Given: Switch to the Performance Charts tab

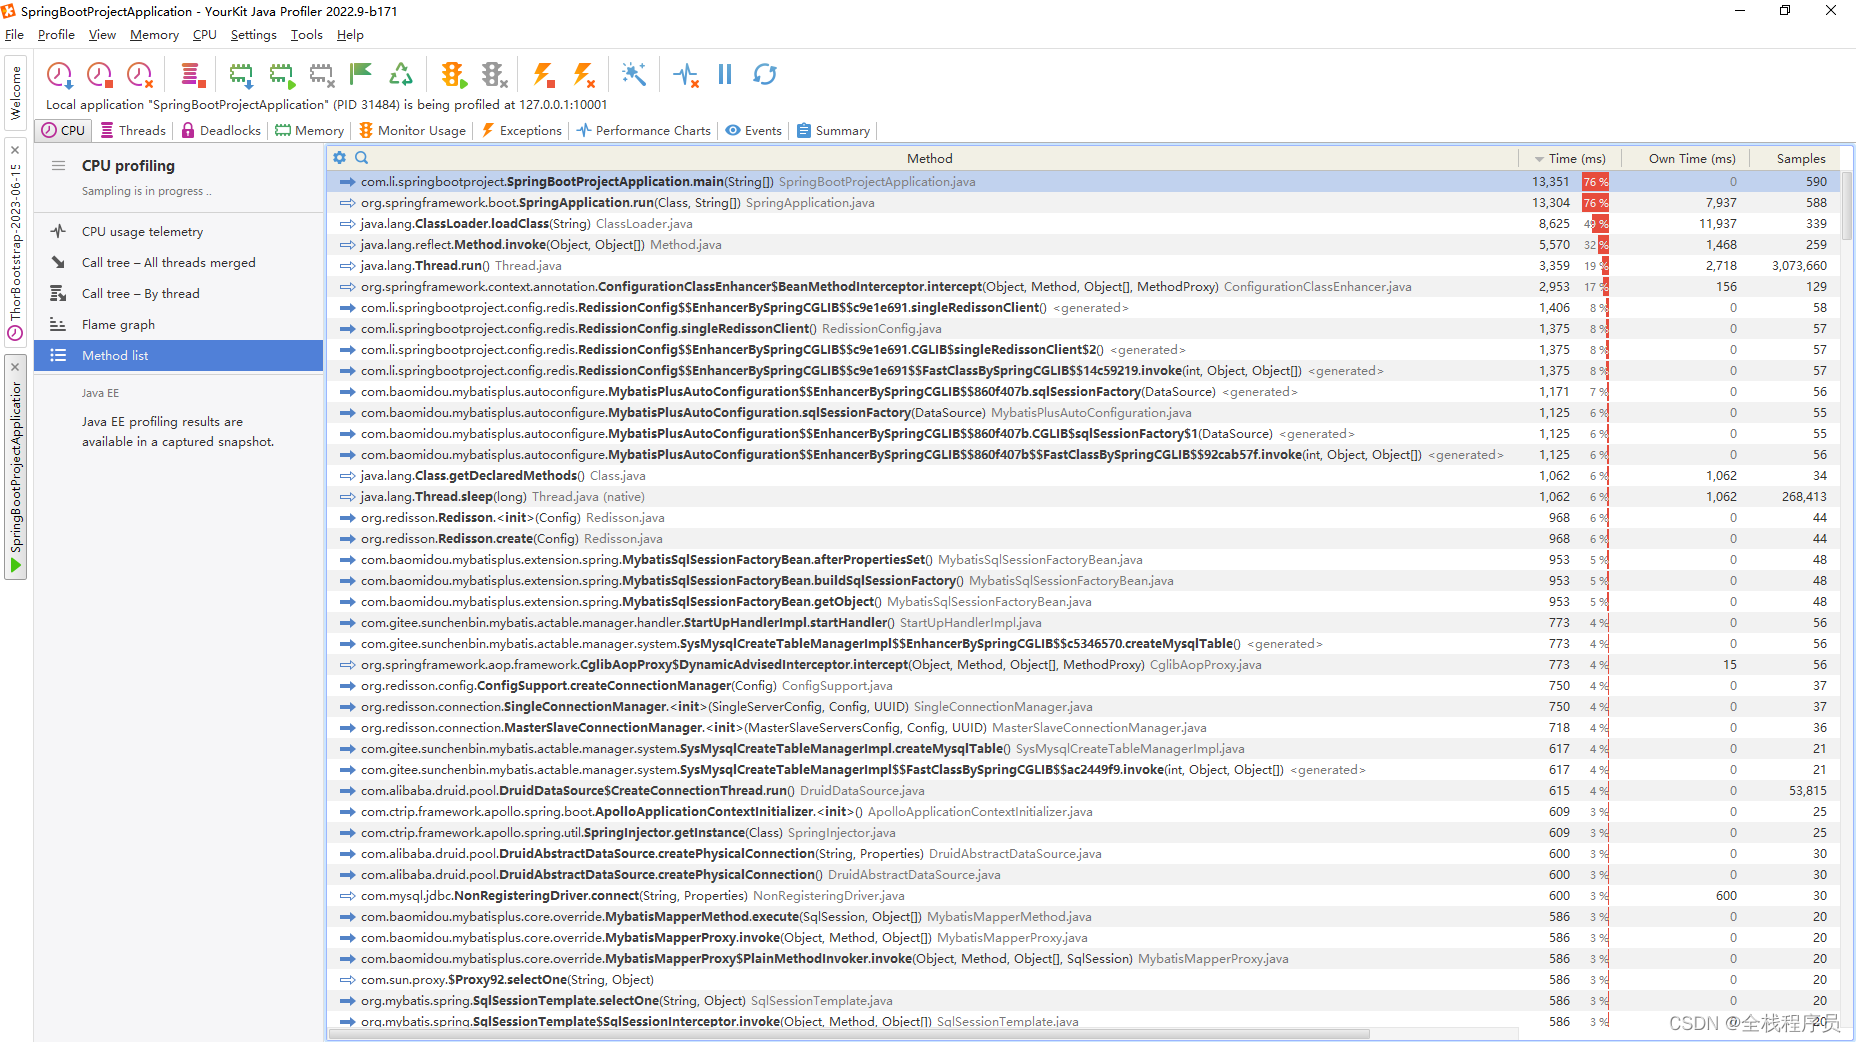Looking at the screenshot, I should point(644,131).
